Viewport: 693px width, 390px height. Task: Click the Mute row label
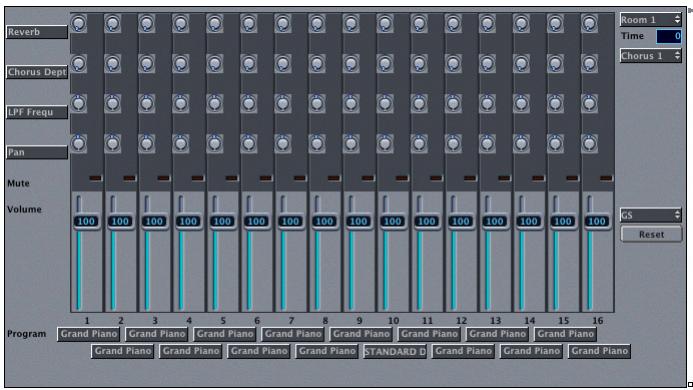click(x=18, y=183)
